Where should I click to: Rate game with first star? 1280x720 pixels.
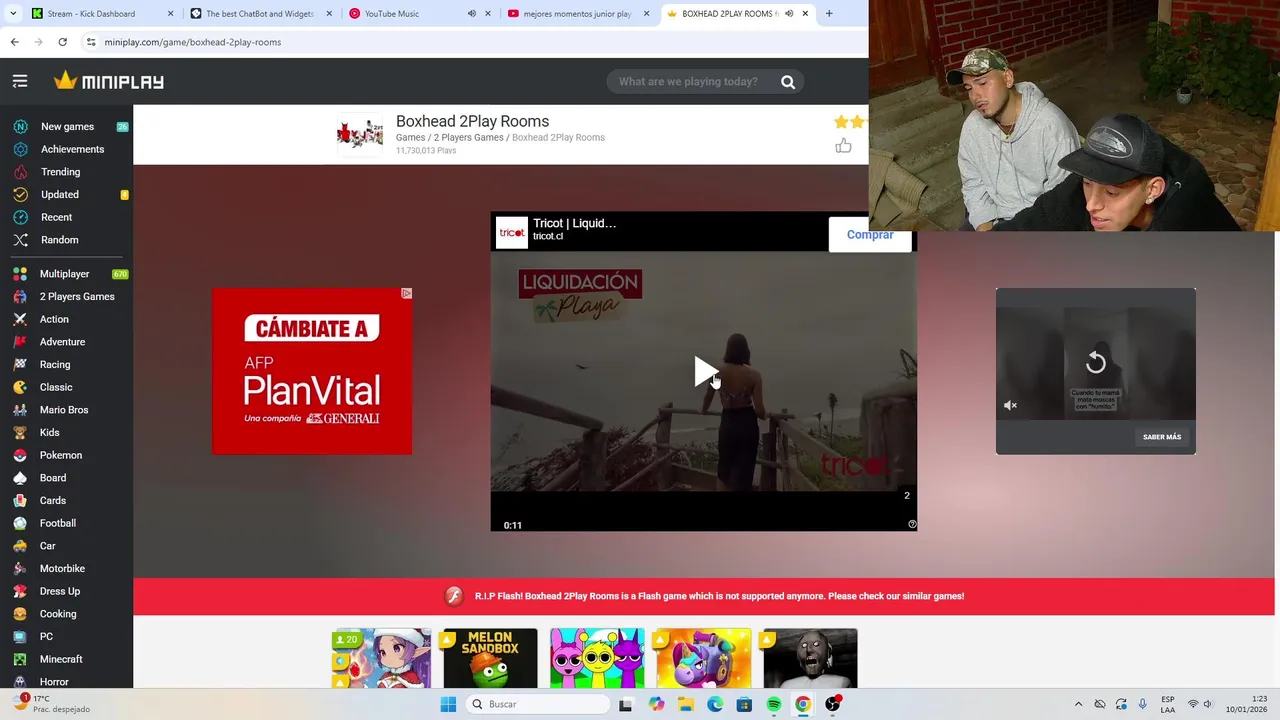coord(841,121)
